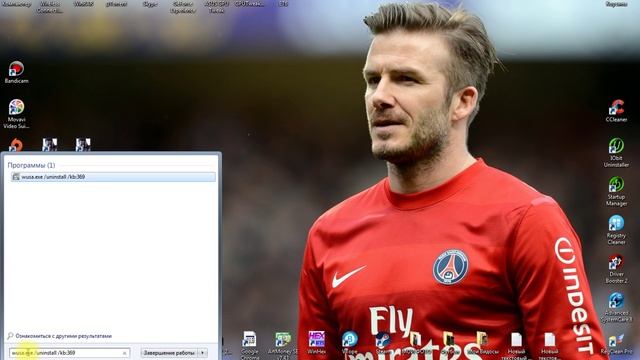Open Google Chrome desktop shortcut
This screenshot has width=640, height=360.
click(249, 345)
